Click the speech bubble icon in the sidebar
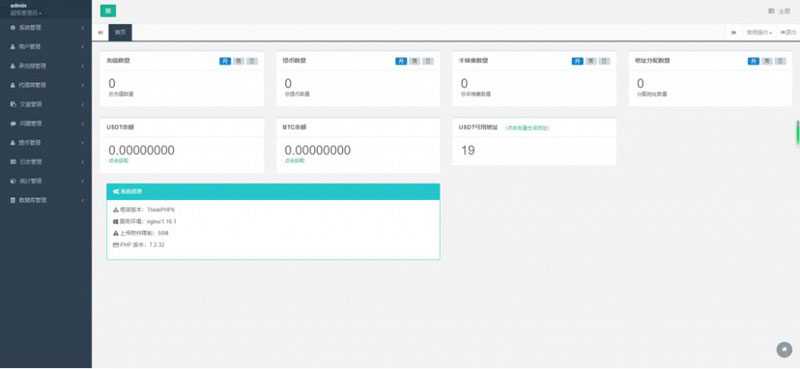Image resolution: width=800 pixels, height=369 pixels. click(13, 124)
